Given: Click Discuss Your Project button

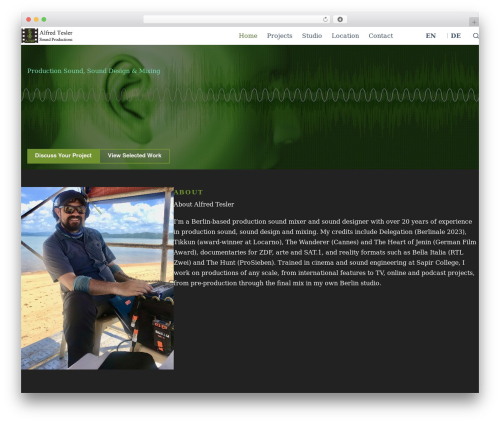Looking at the screenshot, I should pyautogui.click(x=63, y=156).
